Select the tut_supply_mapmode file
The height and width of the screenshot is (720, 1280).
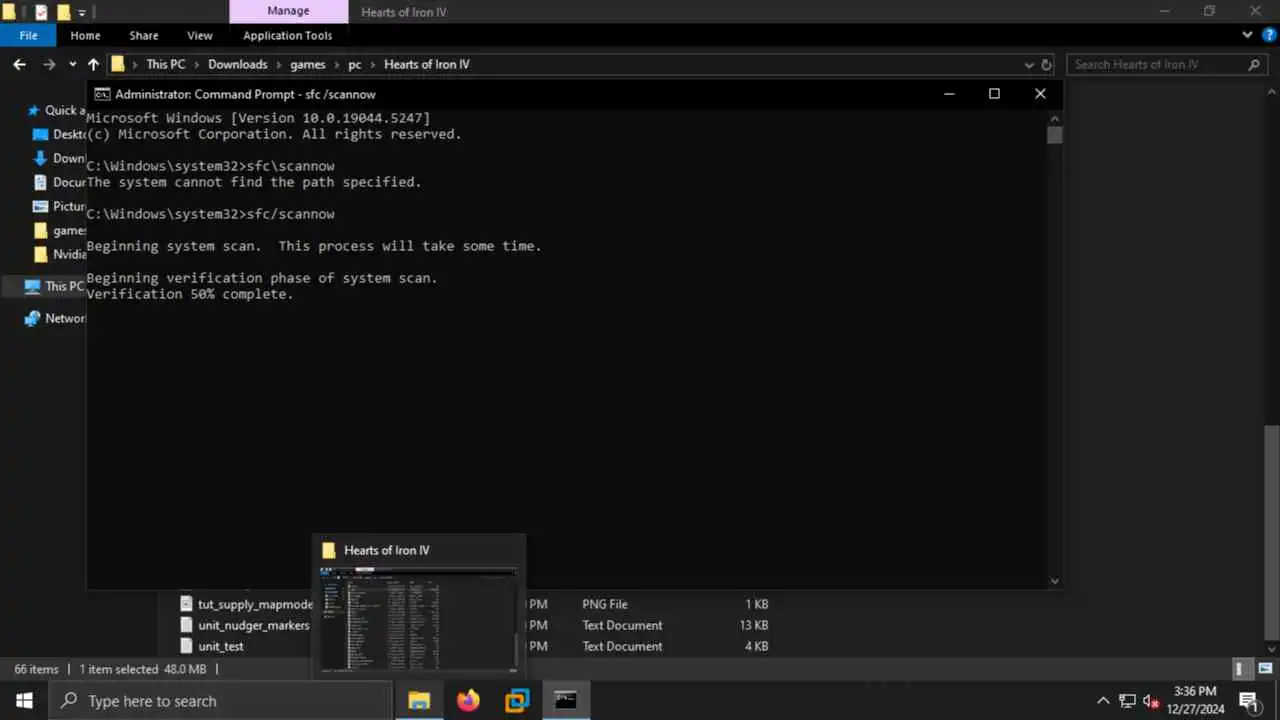click(247, 604)
